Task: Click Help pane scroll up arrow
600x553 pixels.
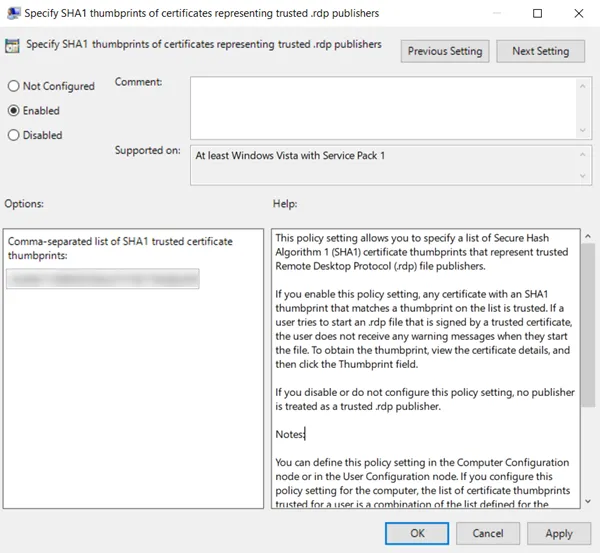Action: coord(588,237)
